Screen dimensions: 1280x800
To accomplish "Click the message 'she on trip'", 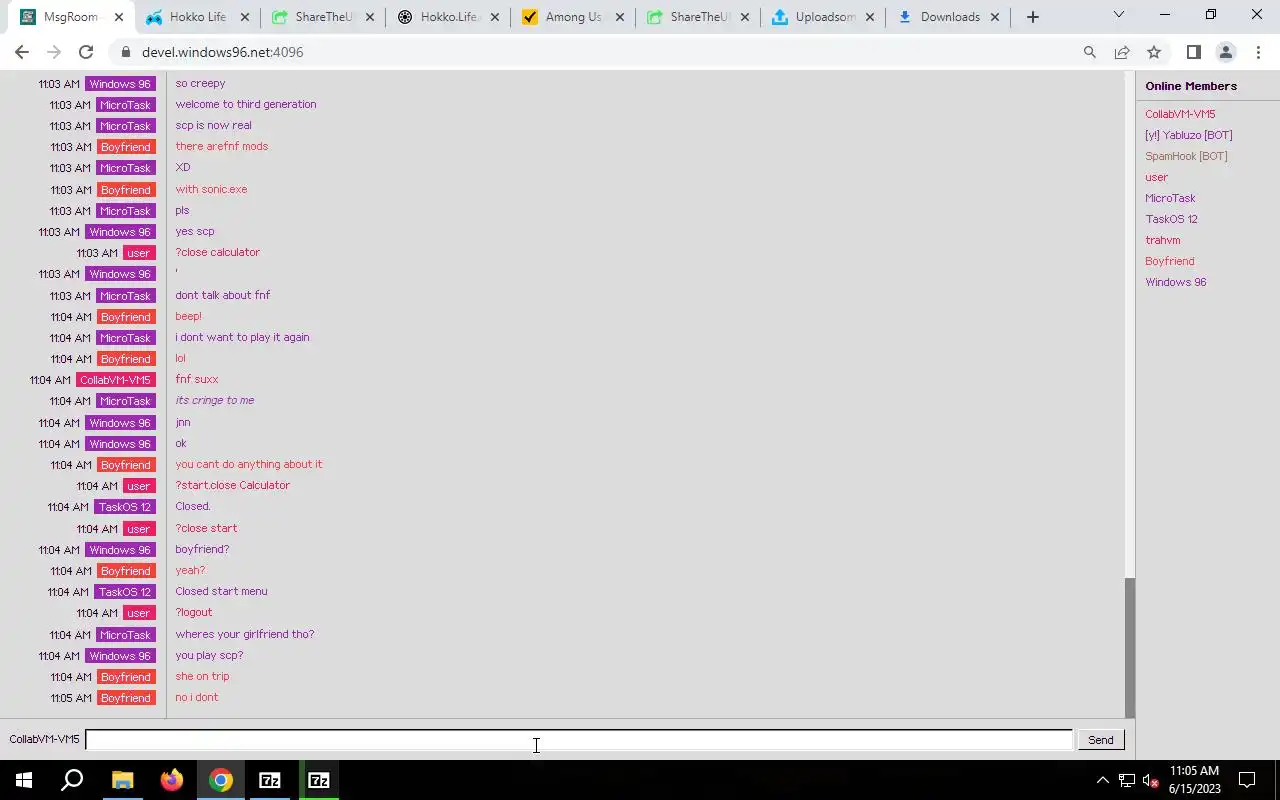I will [x=202, y=676].
